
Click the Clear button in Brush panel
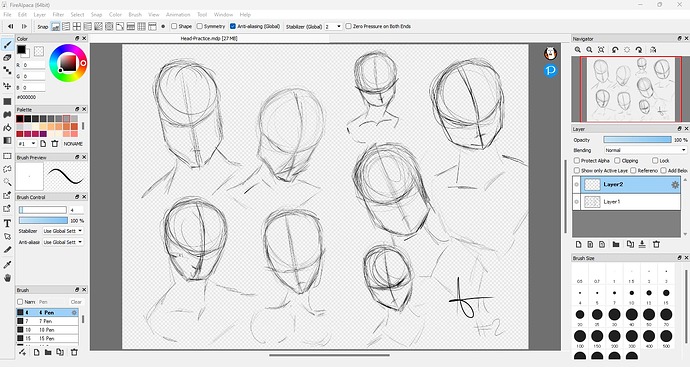(76, 302)
